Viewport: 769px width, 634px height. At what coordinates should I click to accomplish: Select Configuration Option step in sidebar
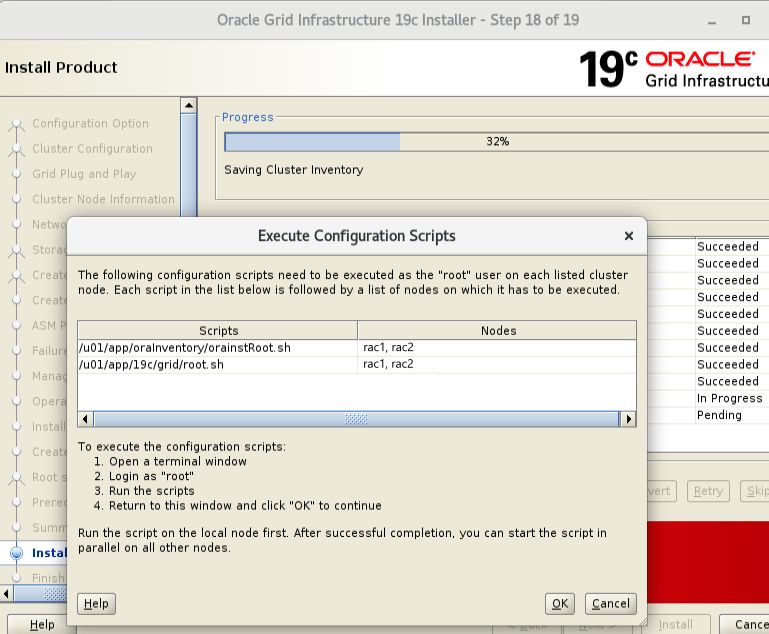90,123
